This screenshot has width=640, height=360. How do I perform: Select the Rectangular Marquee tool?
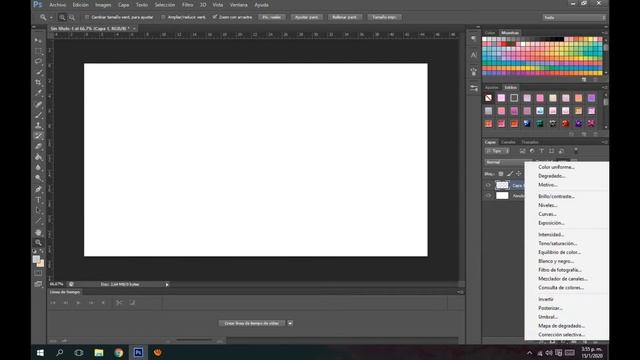[38, 51]
